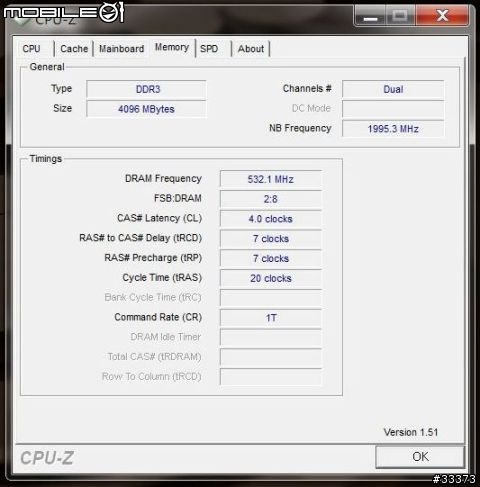
Task: Go to the SPD tab
Action: (209, 49)
